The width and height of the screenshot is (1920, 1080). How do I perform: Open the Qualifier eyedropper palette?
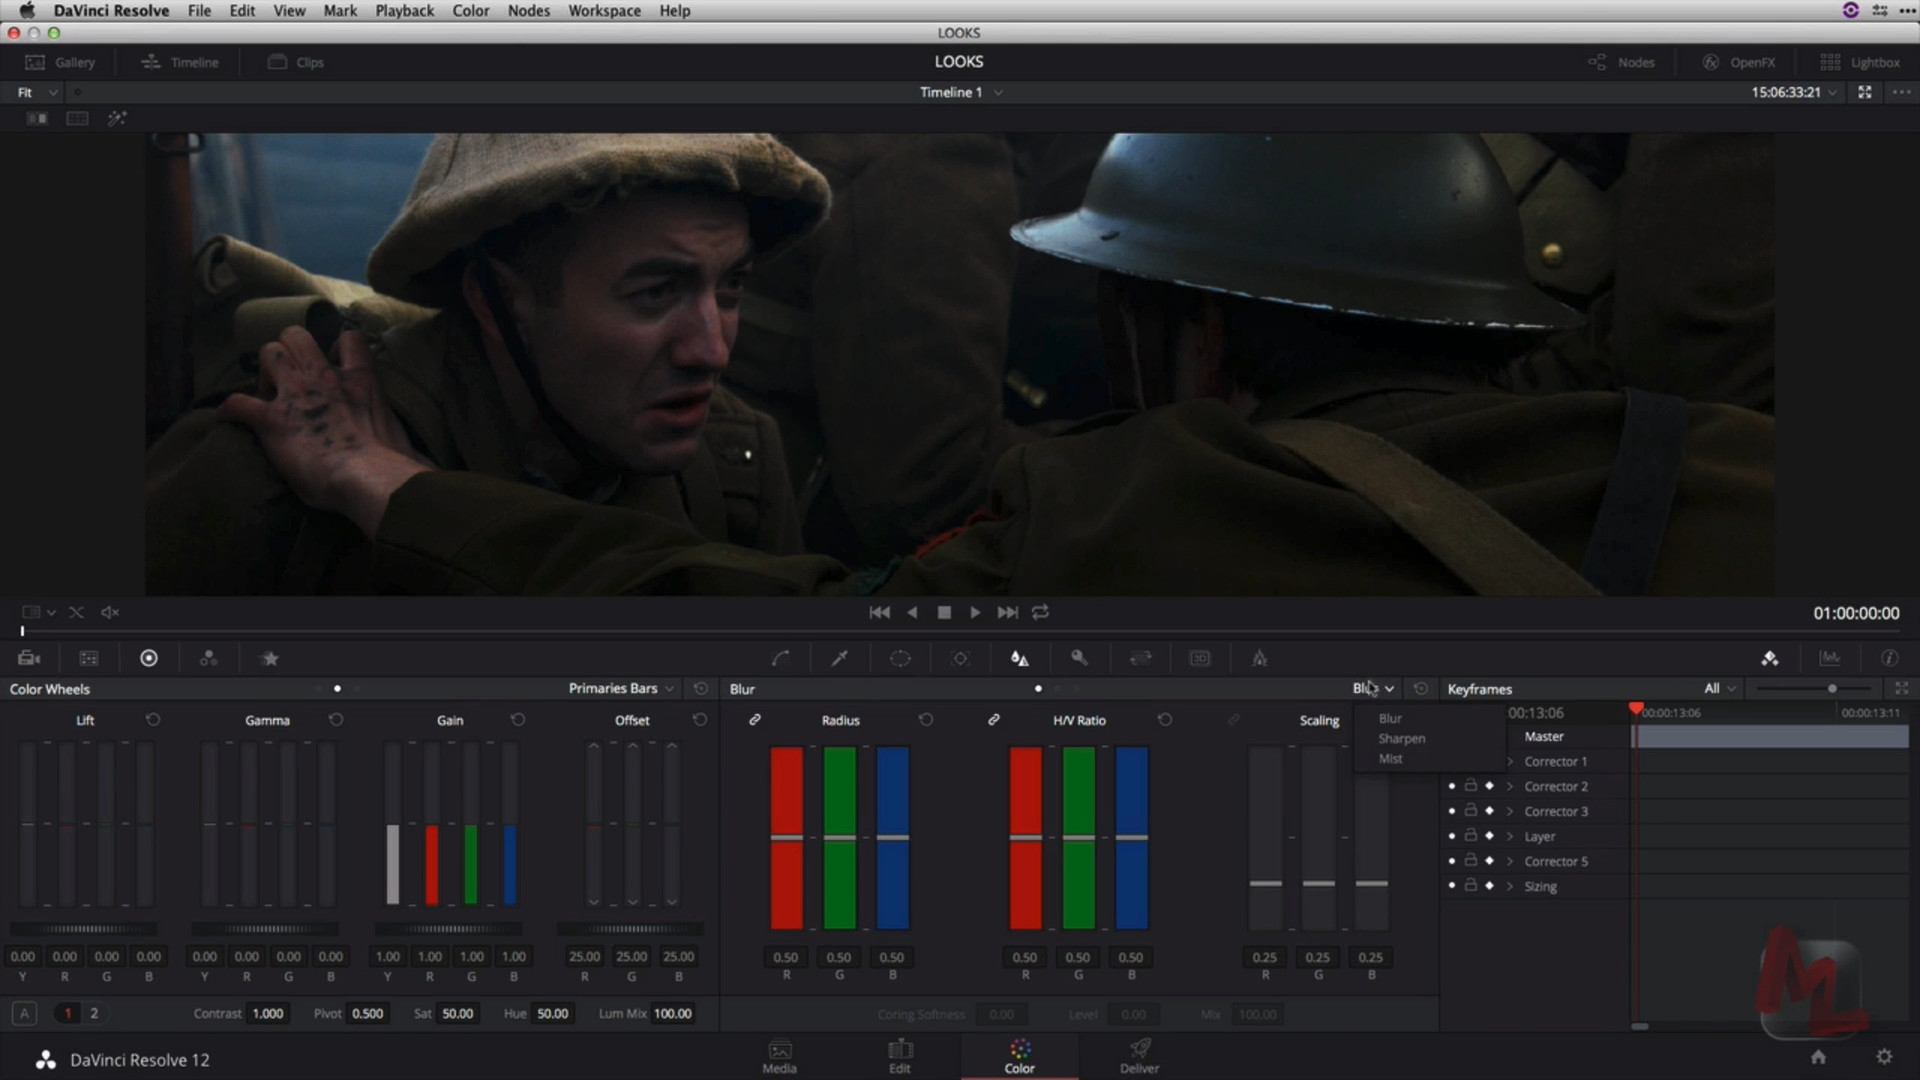[840, 658]
